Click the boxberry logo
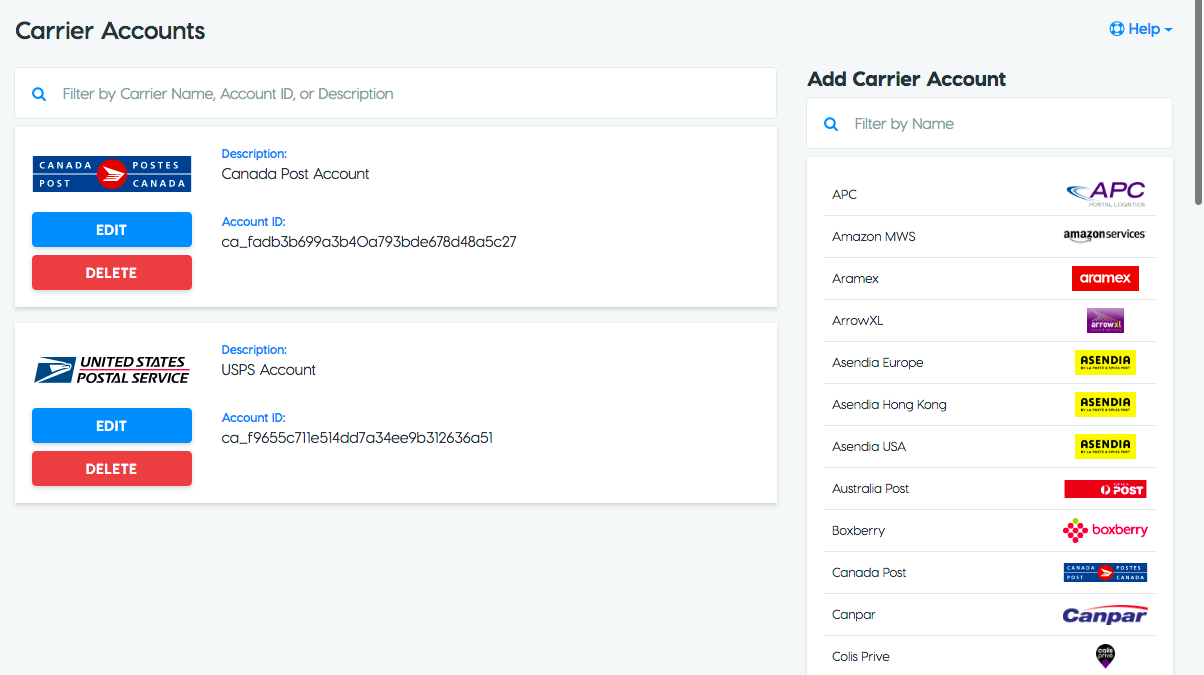 click(1105, 530)
